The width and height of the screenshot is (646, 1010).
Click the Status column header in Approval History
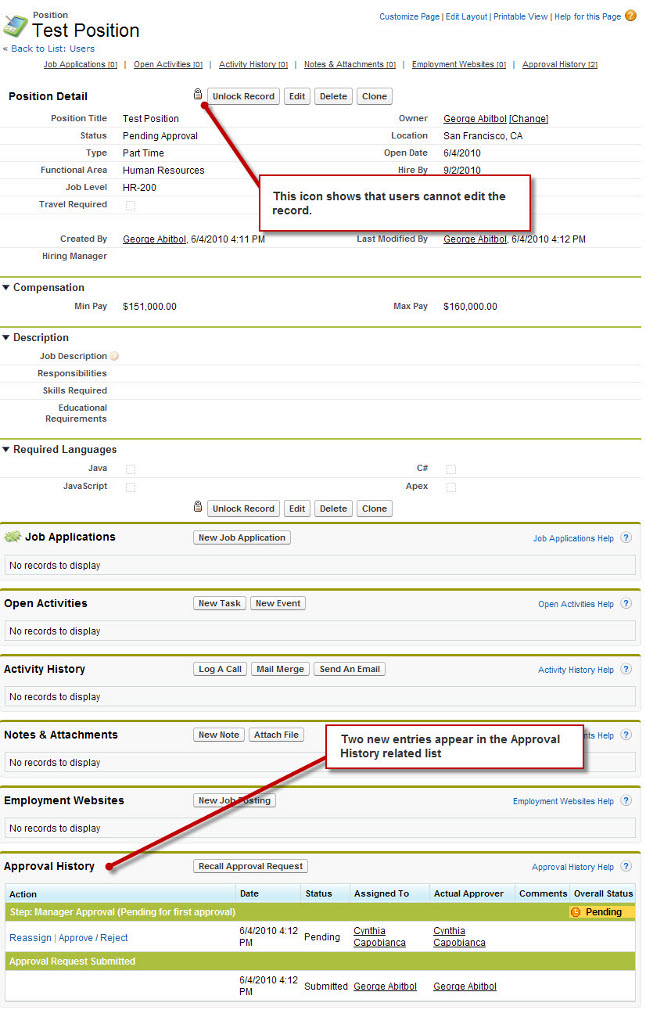[x=319, y=893]
